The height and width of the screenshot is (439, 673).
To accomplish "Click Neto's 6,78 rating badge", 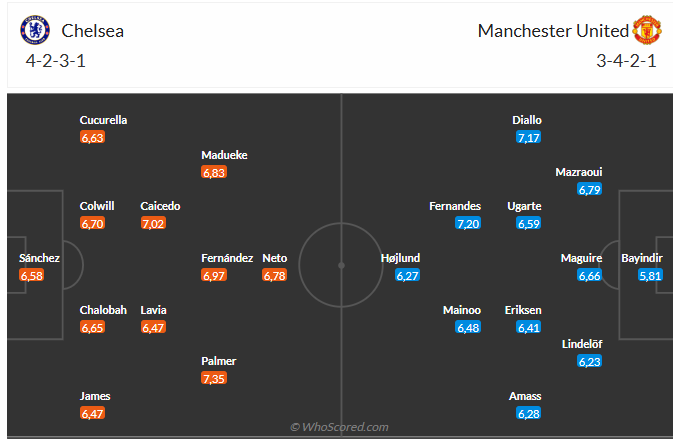I will [x=274, y=276].
